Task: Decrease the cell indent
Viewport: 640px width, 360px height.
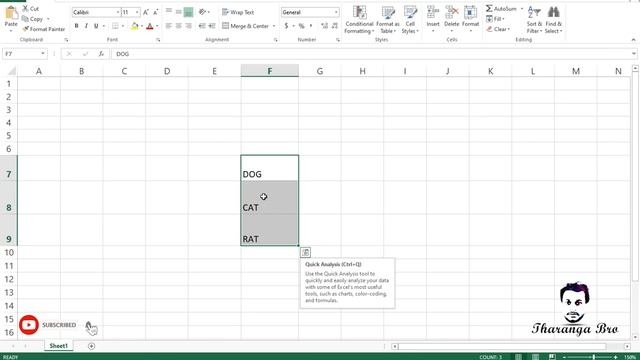Action: click(202, 26)
